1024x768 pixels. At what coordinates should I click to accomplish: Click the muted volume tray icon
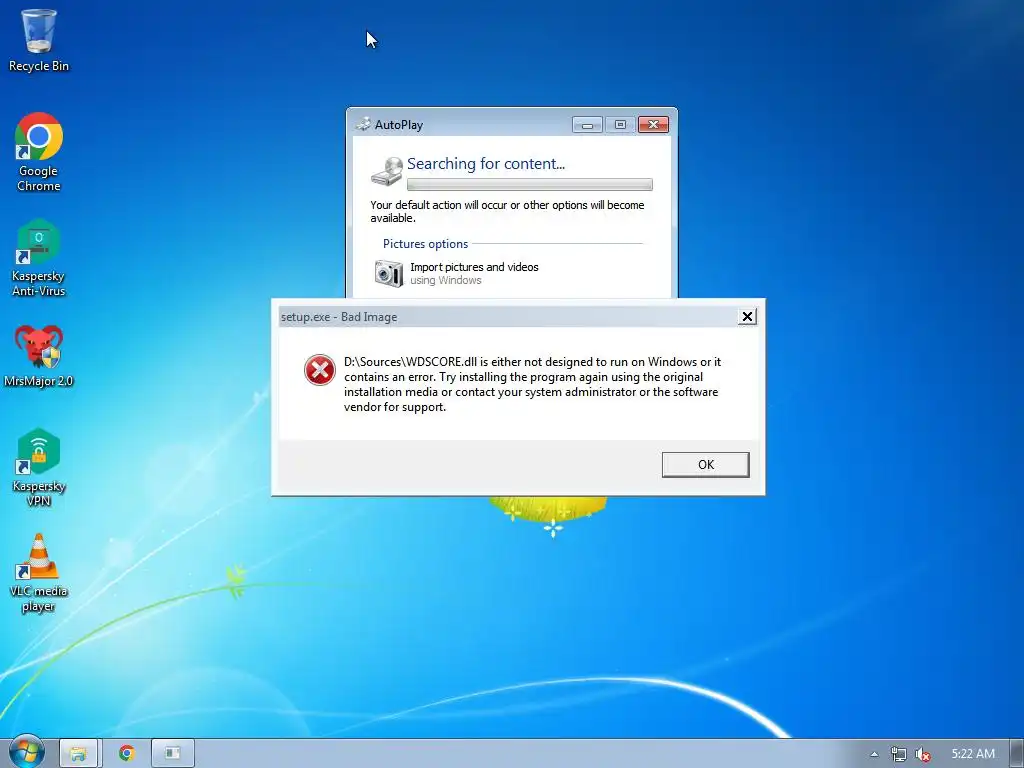(x=923, y=754)
